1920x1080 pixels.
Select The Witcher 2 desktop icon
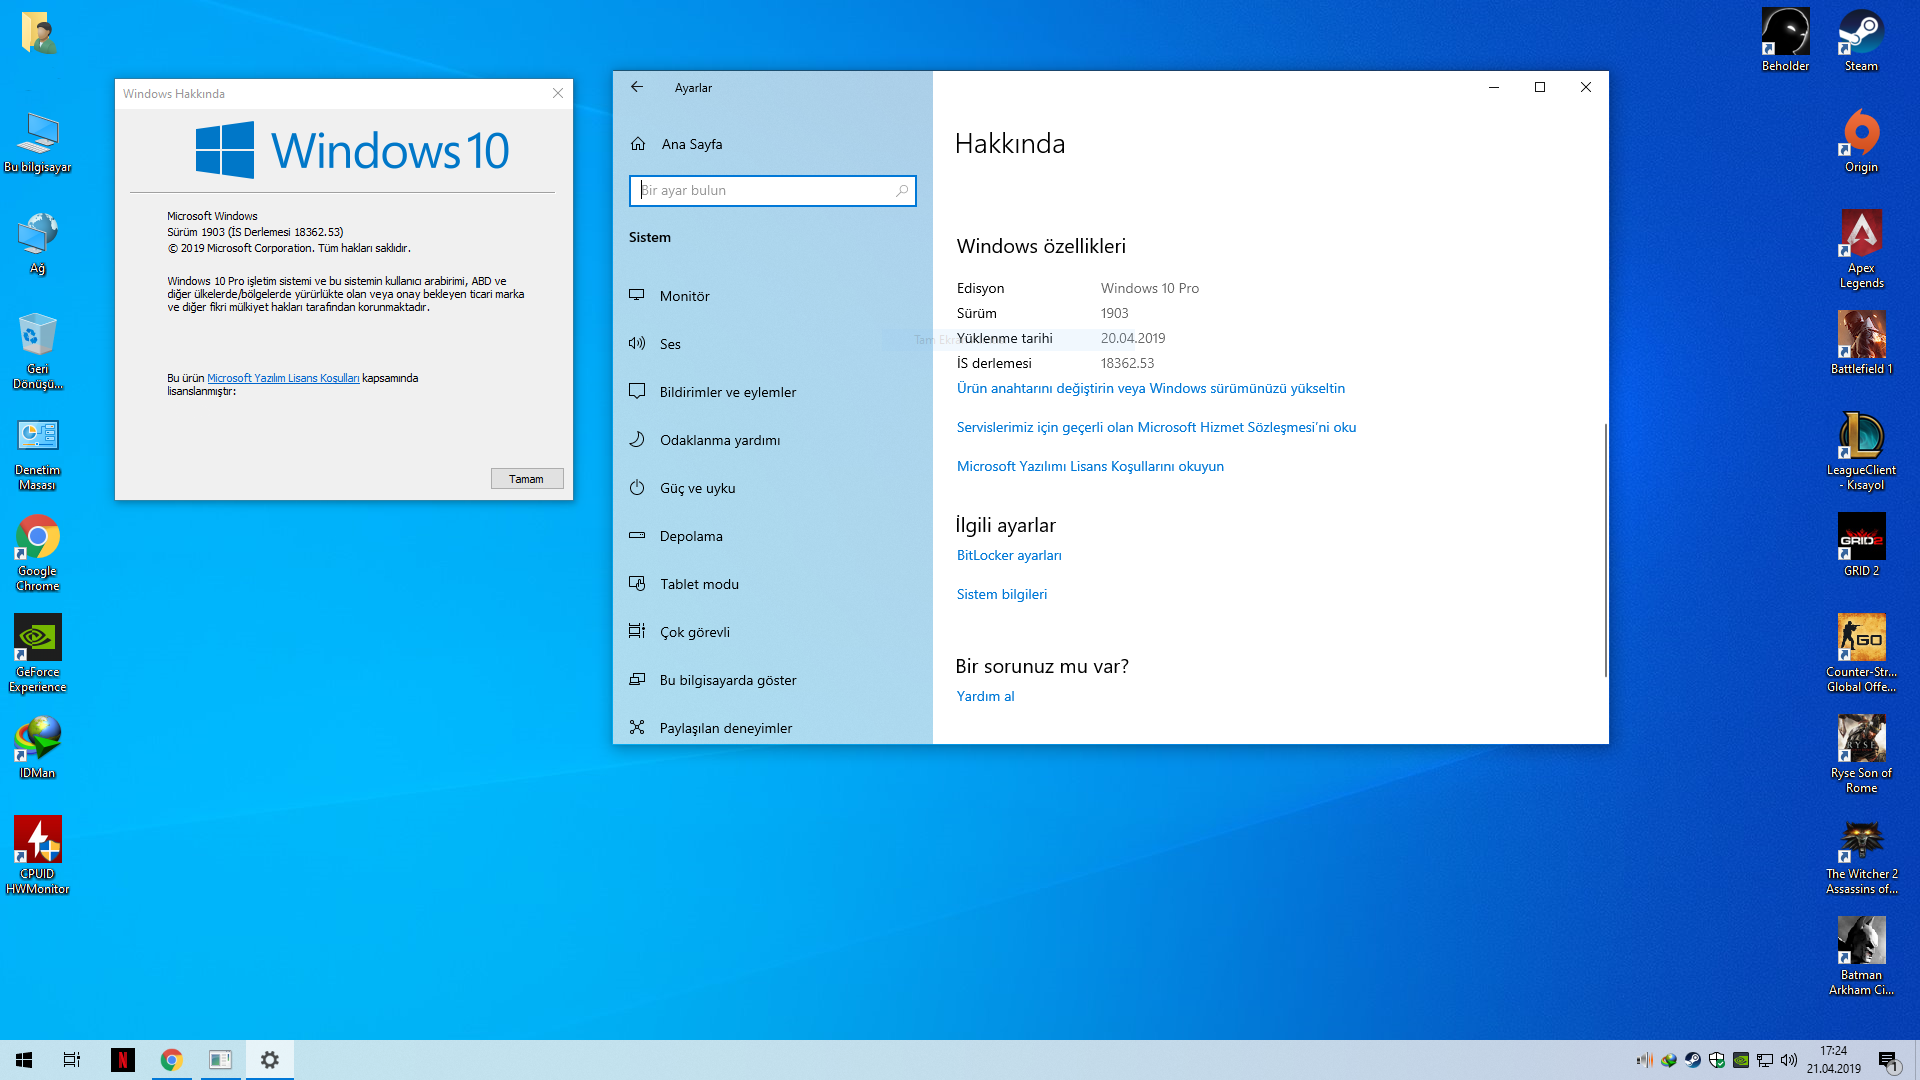[x=1861, y=855]
